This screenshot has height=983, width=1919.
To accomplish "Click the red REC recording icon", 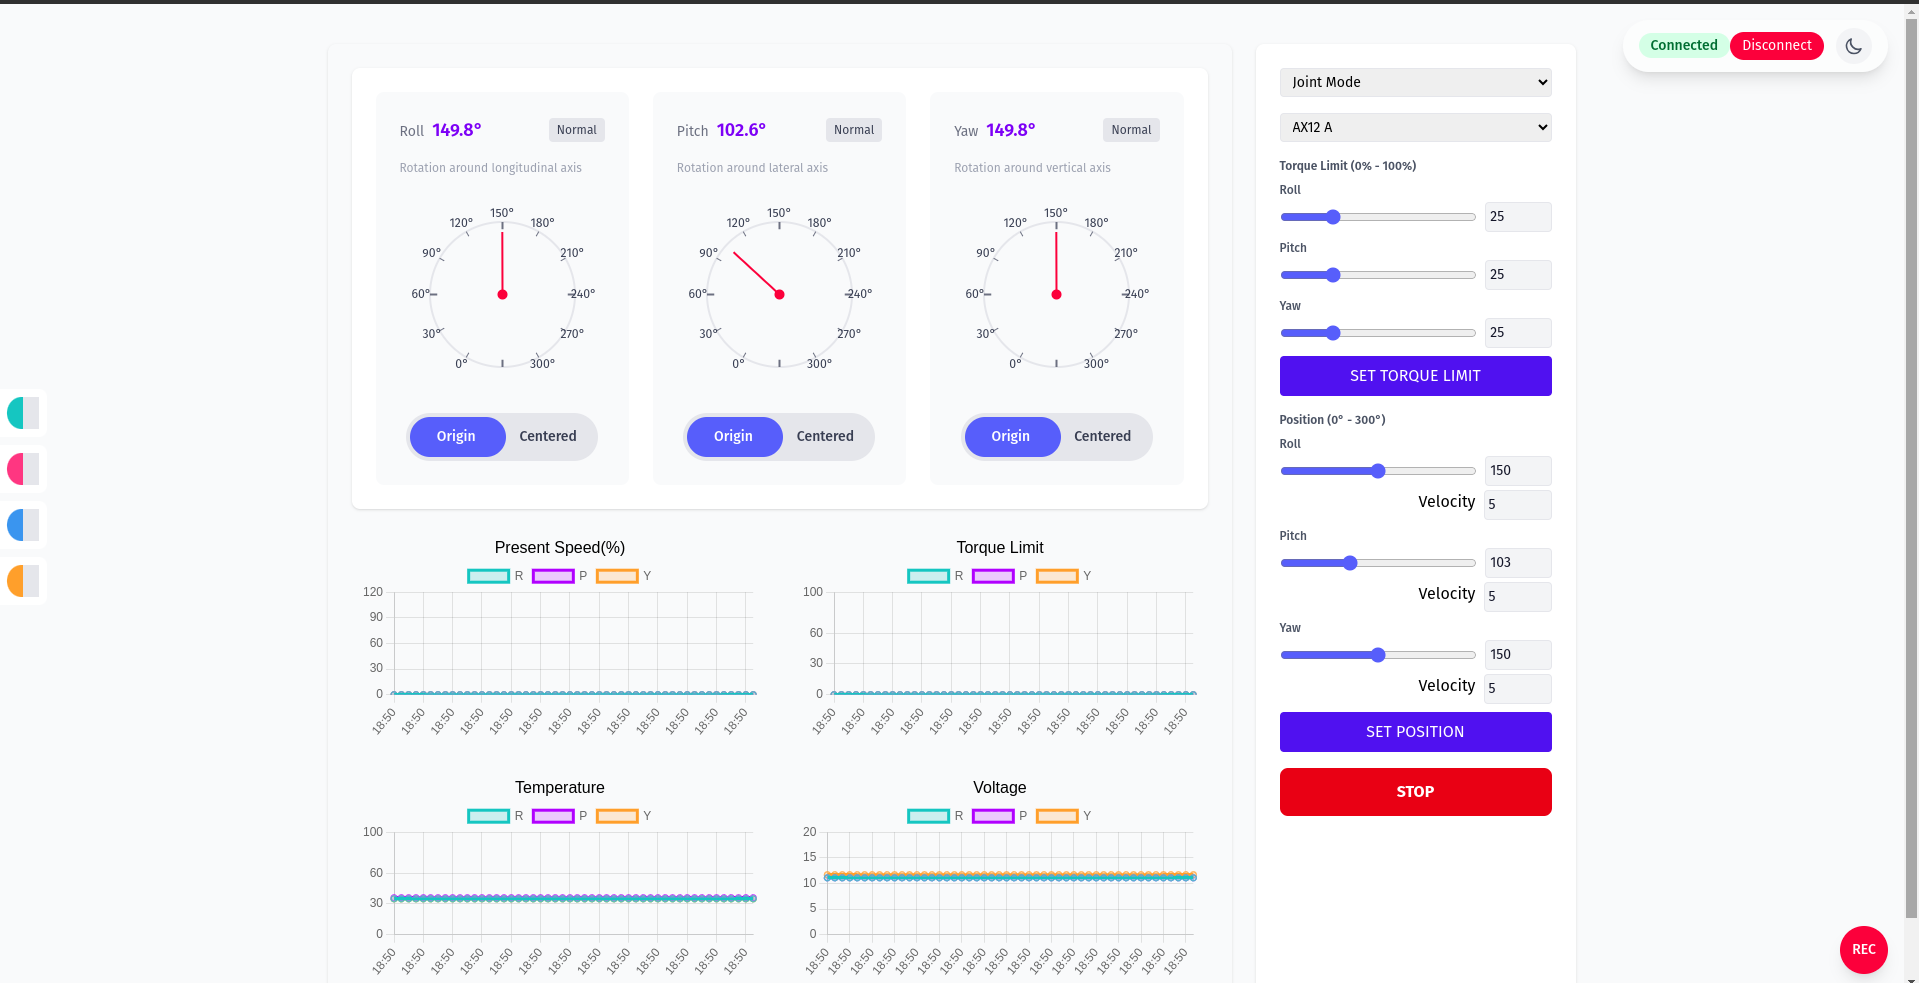I will (x=1862, y=949).
